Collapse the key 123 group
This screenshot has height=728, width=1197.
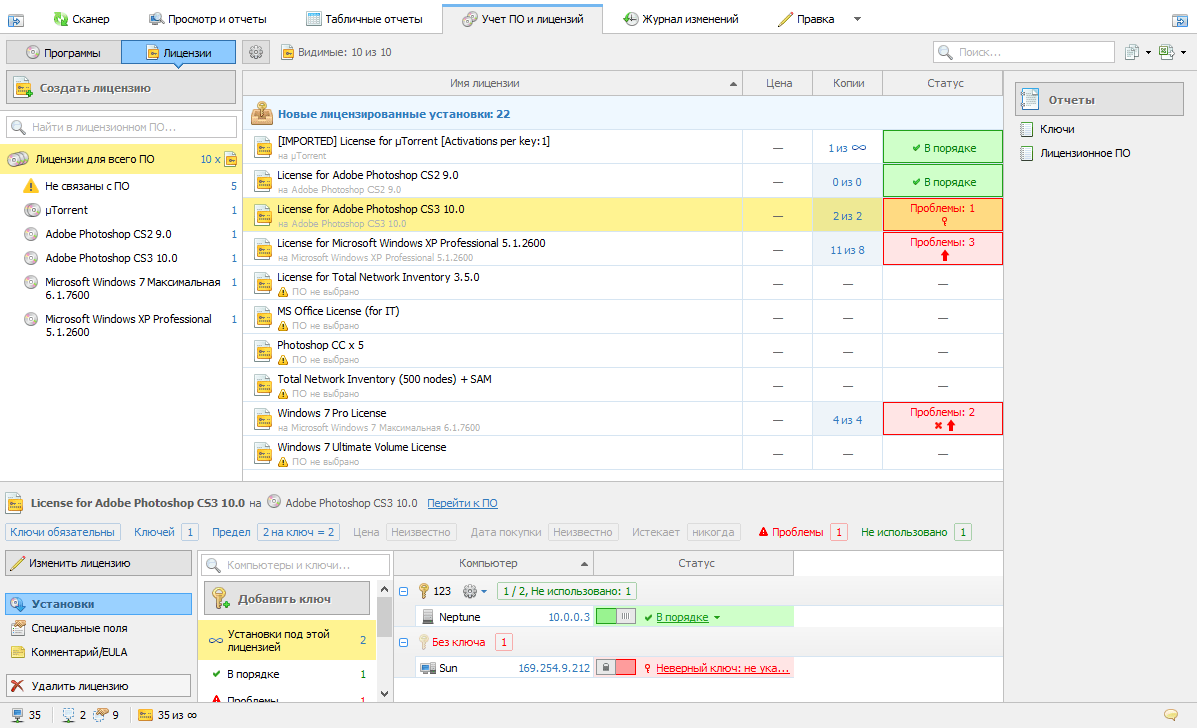pyautogui.click(x=404, y=591)
